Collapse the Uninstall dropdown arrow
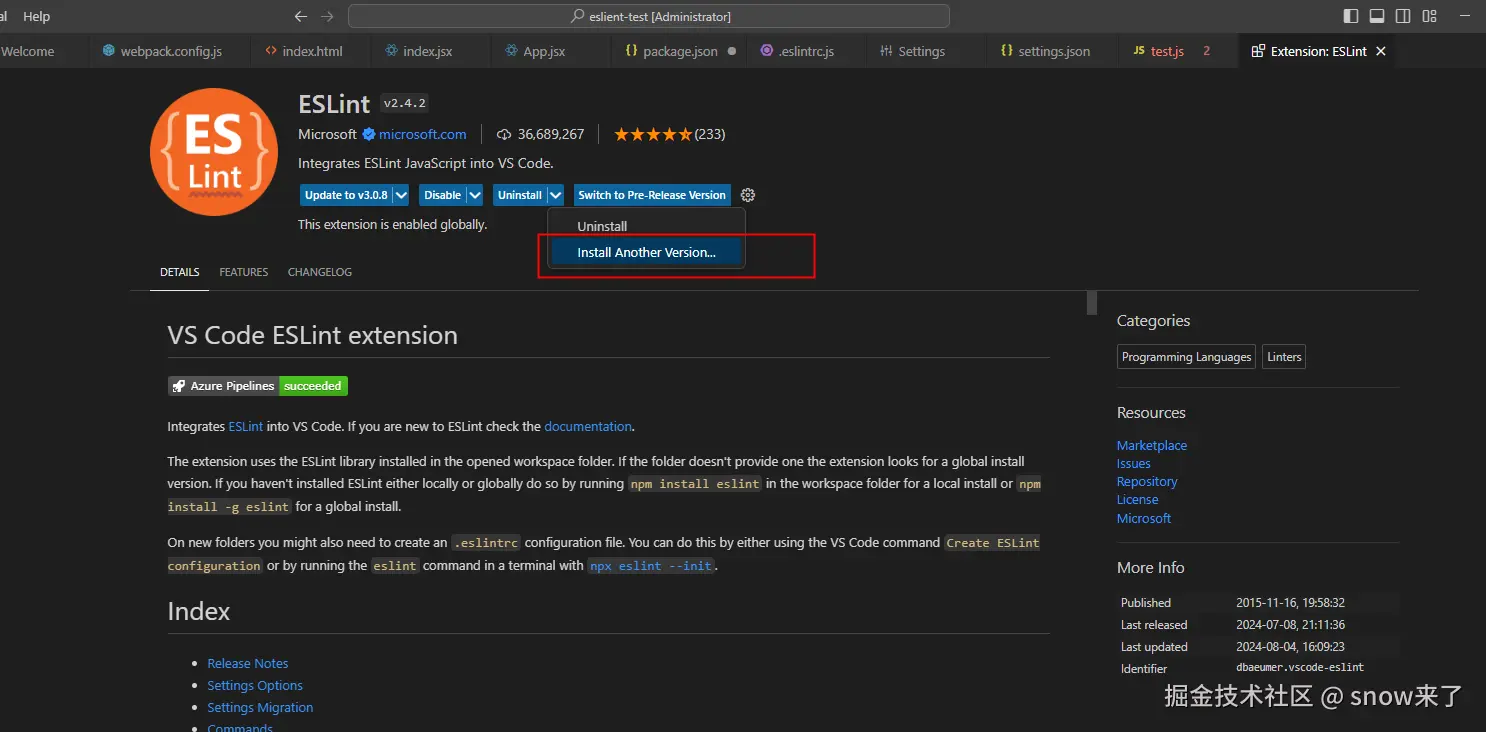 coord(556,195)
